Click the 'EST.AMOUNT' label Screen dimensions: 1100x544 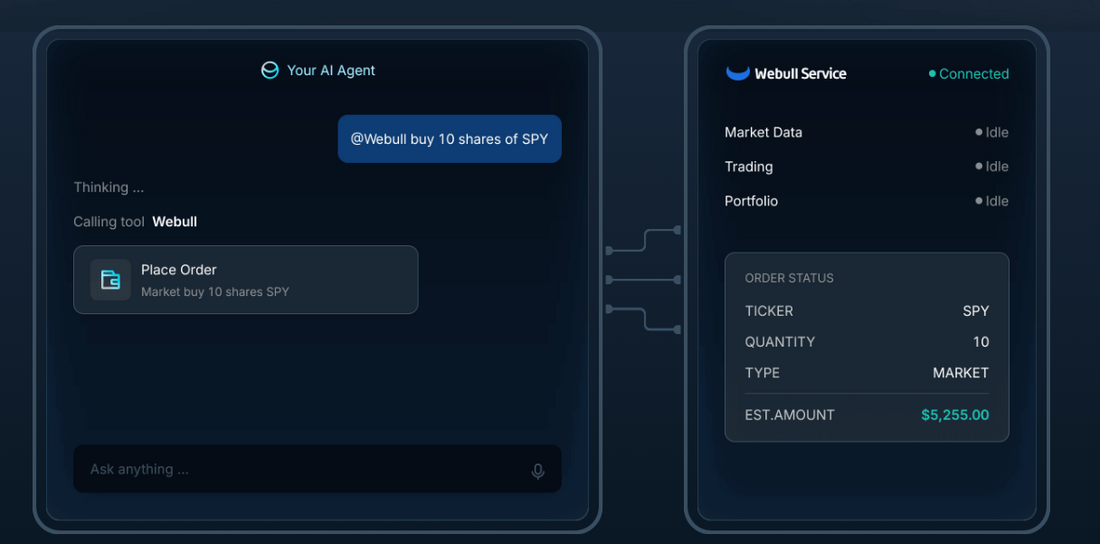tap(790, 415)
